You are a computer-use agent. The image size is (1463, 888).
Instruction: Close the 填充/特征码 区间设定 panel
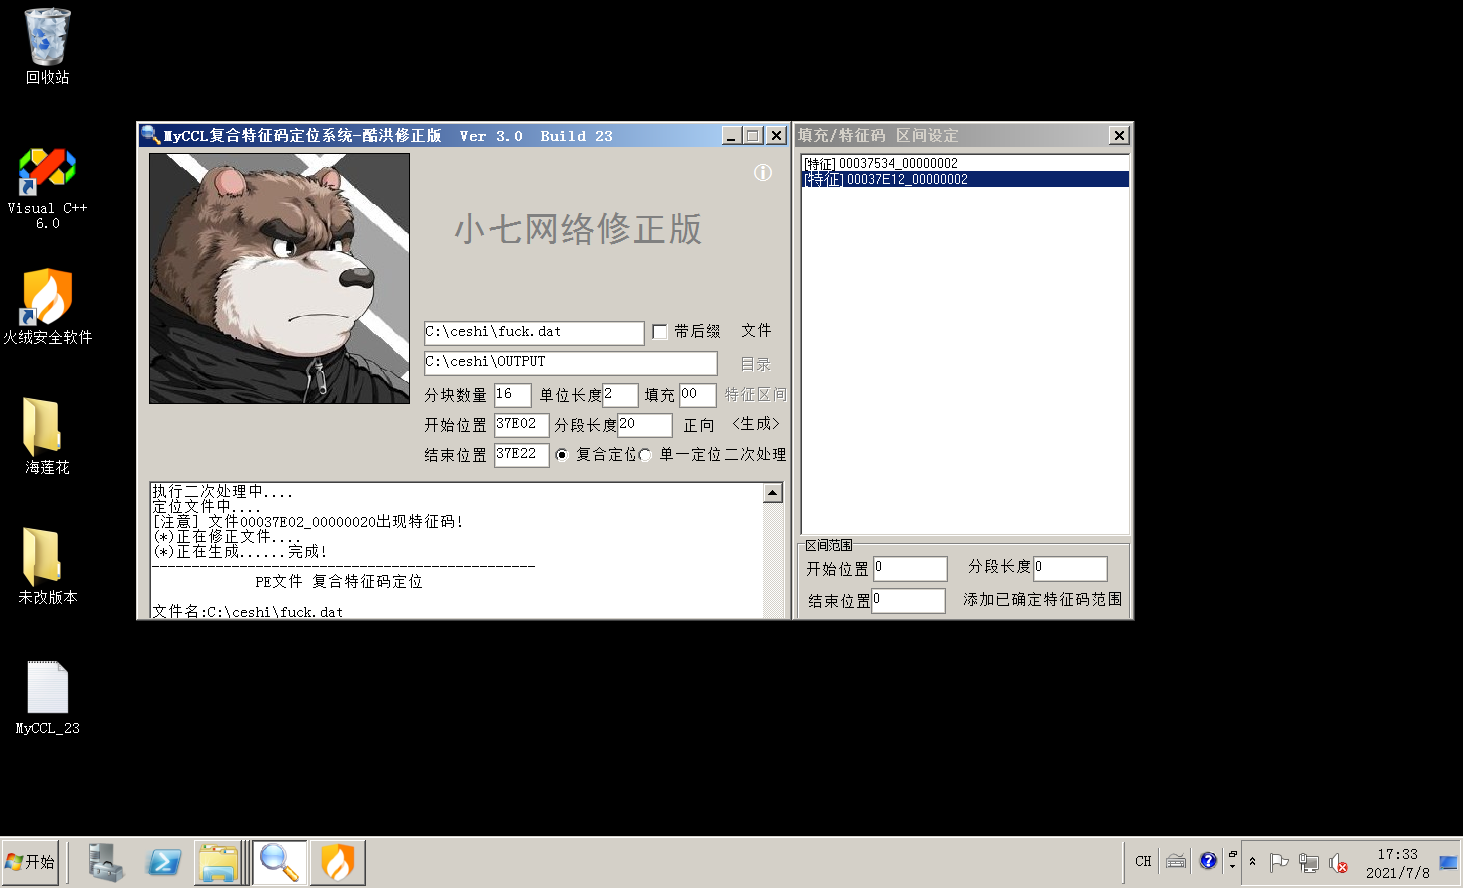(x=1119, y=135)
